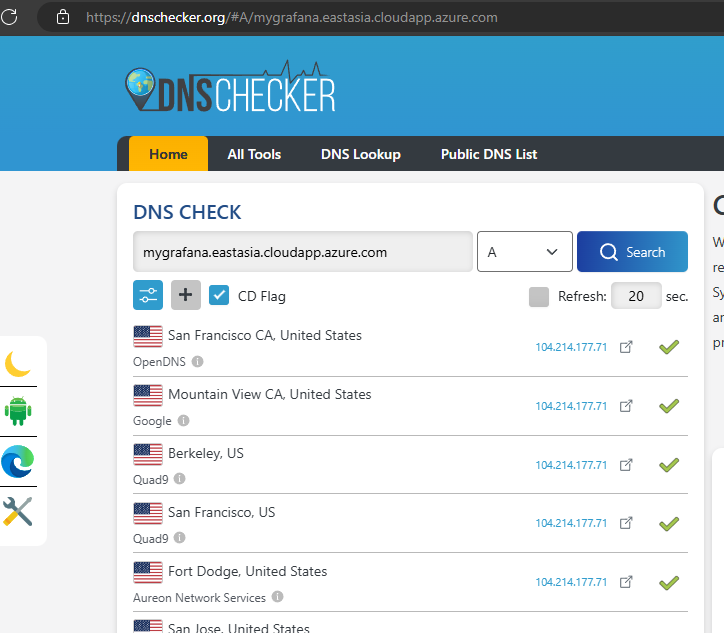
Task: Click San Francisco CA, United States text
Action: 265,335
